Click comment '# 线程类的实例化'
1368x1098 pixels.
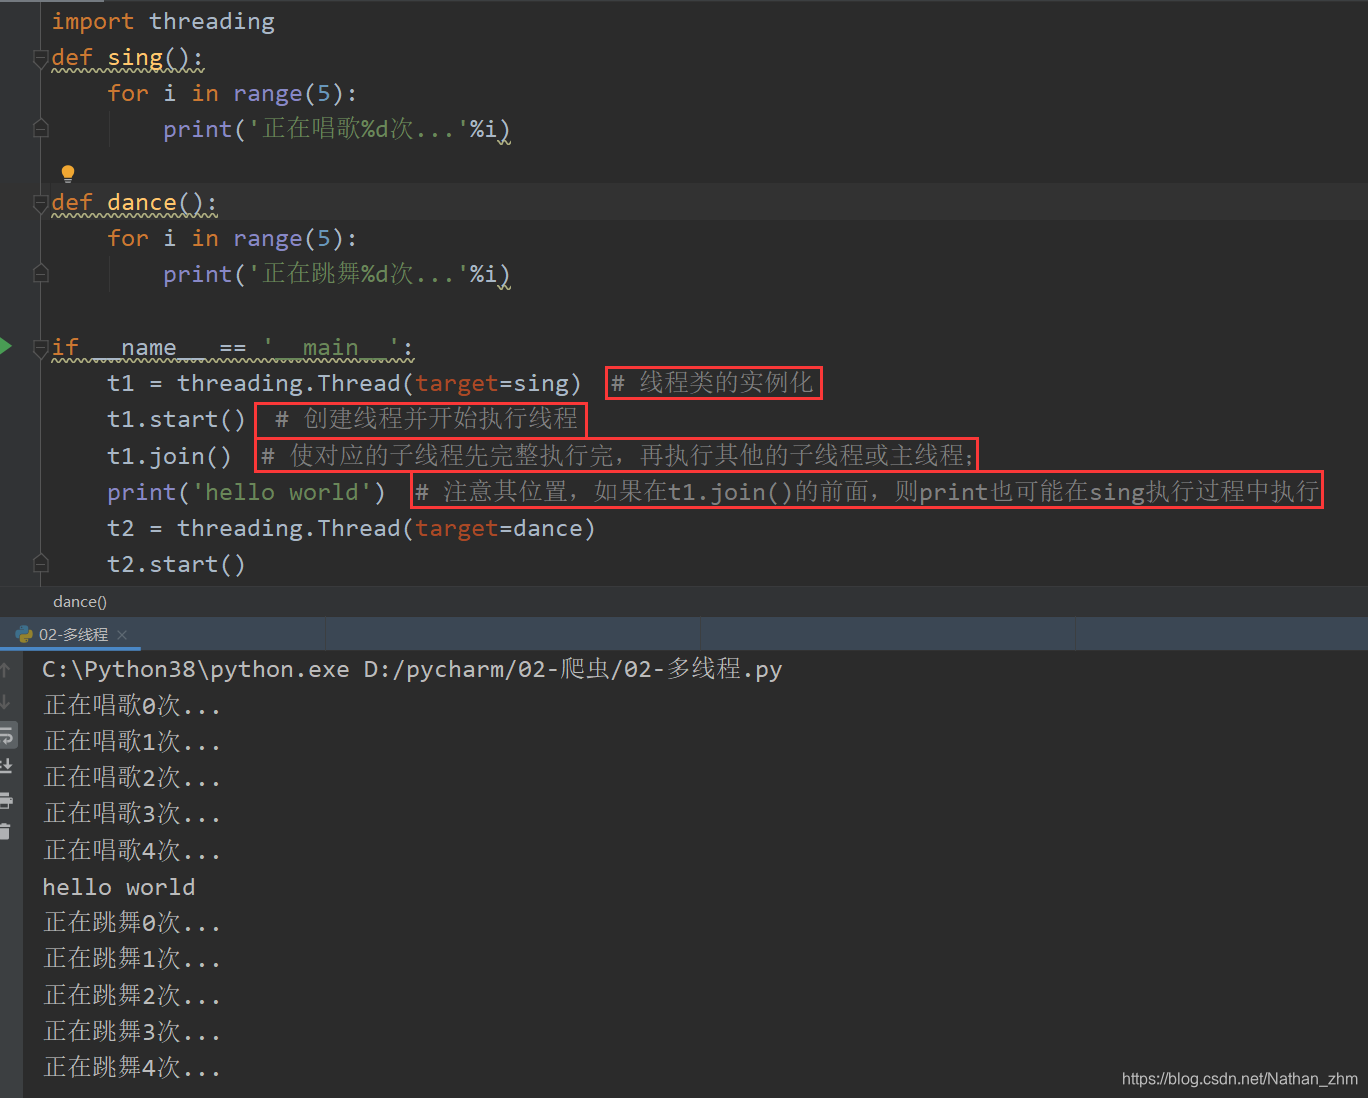pyautogui.click(x=714, y=383)
